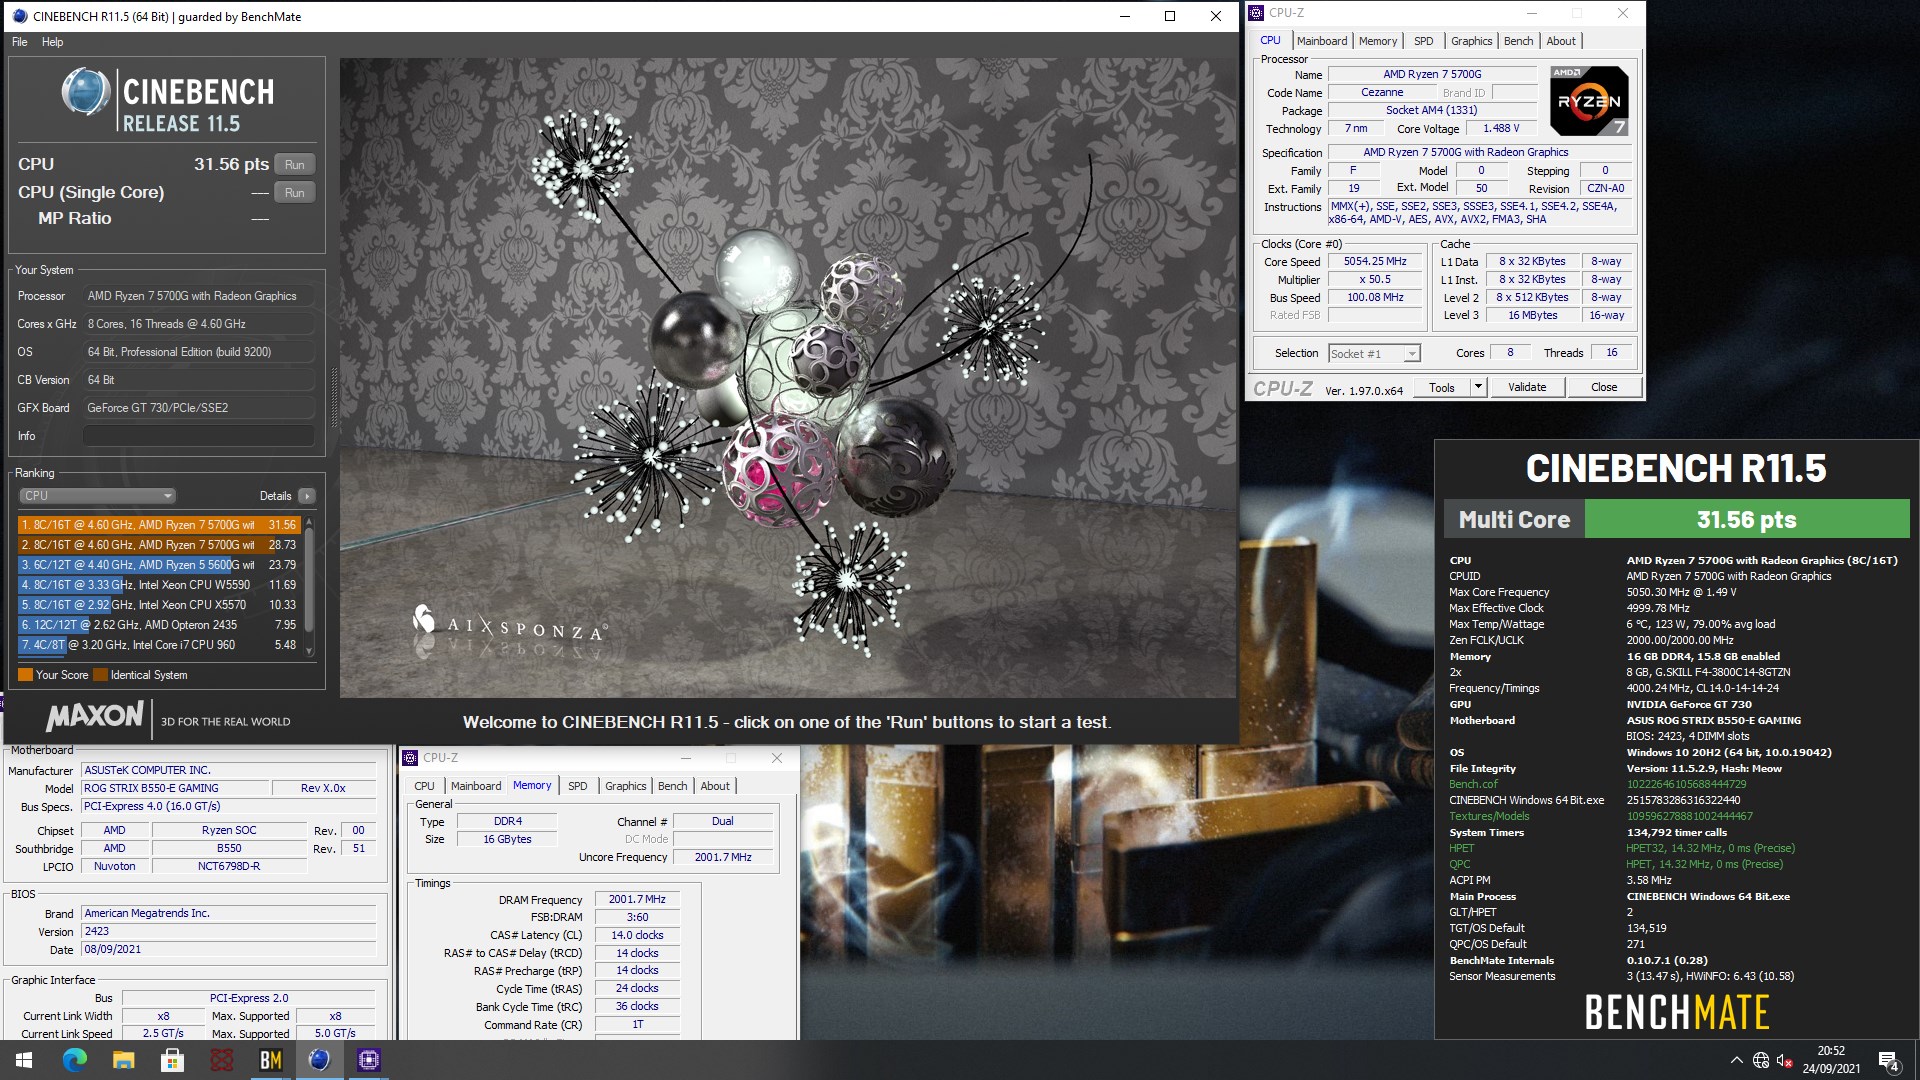Open the taskbar clock and date
This screenshot has width=1920, height=1080.
[x=1831, y=1060]
